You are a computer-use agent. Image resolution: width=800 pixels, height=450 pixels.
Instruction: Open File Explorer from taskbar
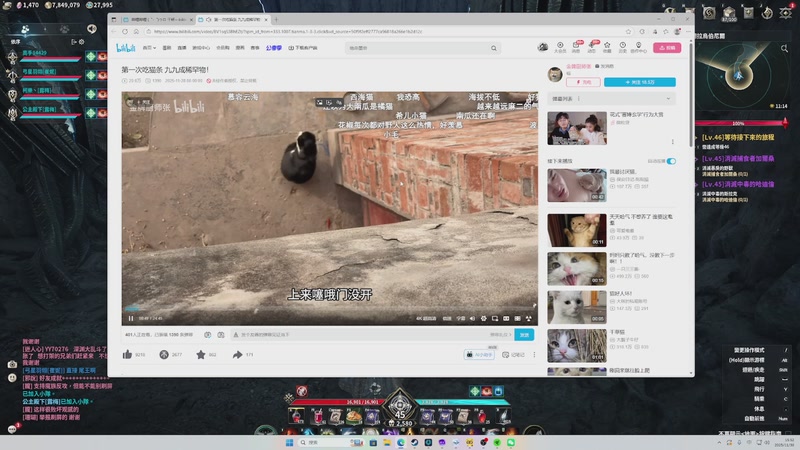(387, 442)
